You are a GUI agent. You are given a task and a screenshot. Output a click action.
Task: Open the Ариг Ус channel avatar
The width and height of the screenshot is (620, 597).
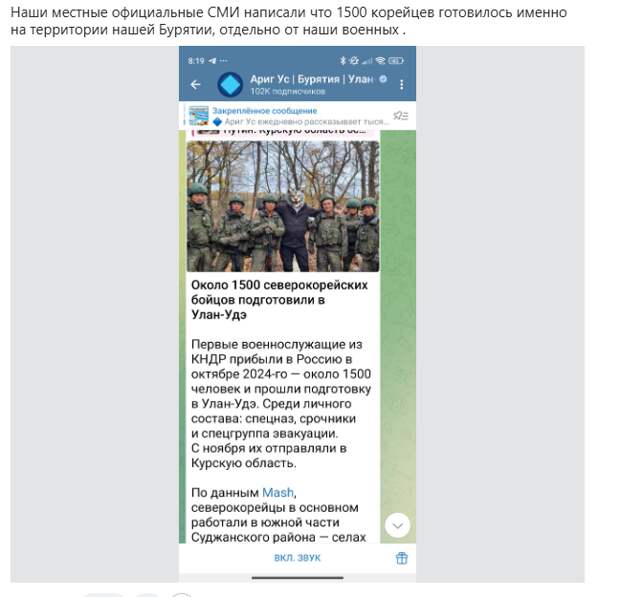(x=230, y=84)
